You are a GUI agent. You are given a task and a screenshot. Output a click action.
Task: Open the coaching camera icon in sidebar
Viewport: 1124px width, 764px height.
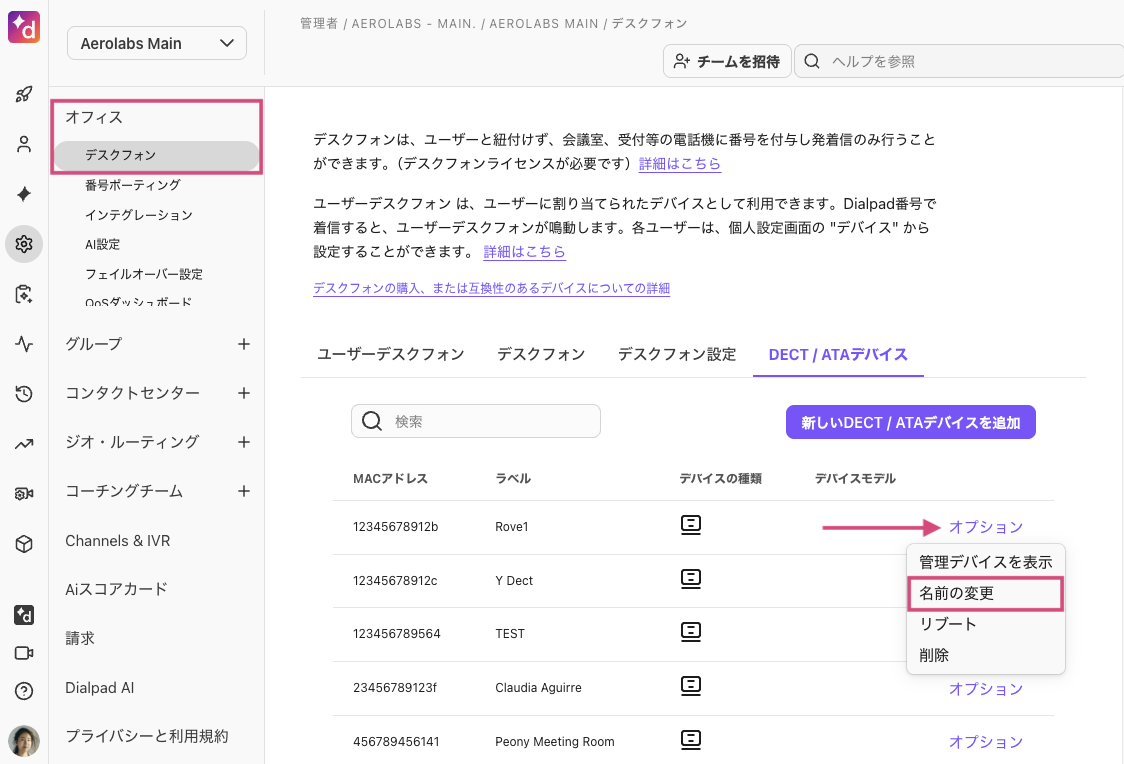tap(24, 494)
